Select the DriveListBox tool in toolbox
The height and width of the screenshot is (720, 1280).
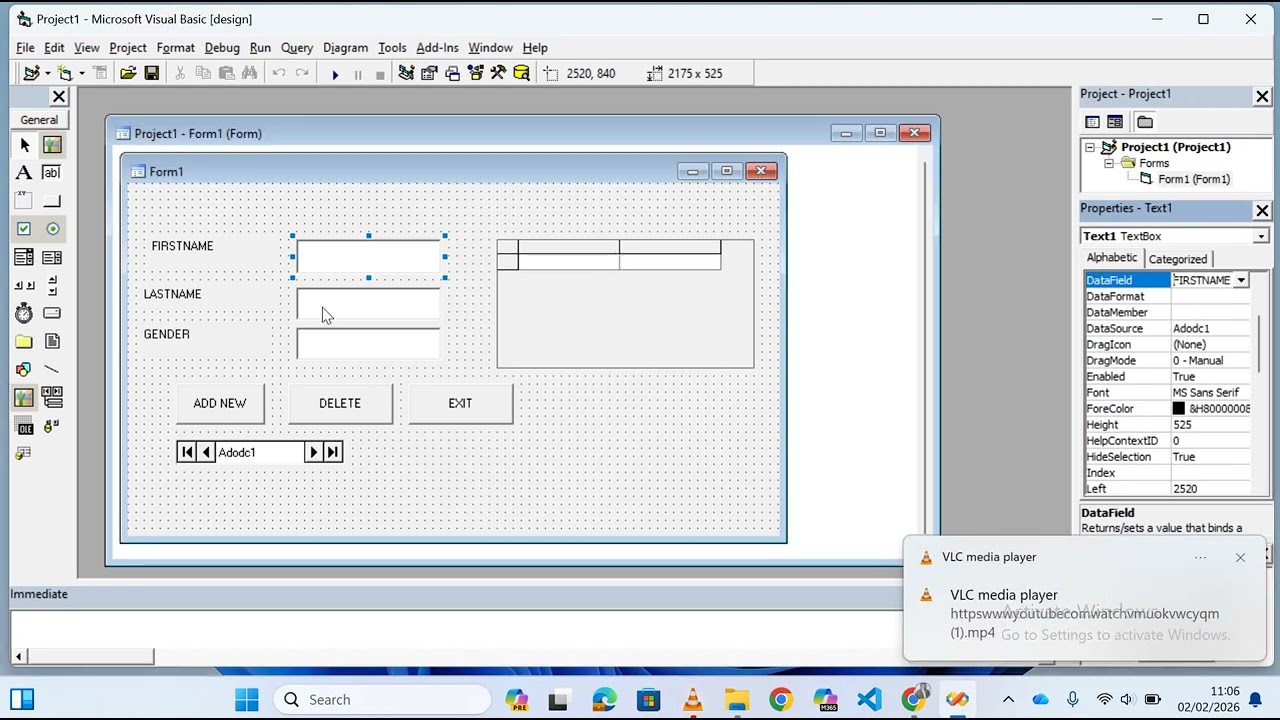(52, 313)
